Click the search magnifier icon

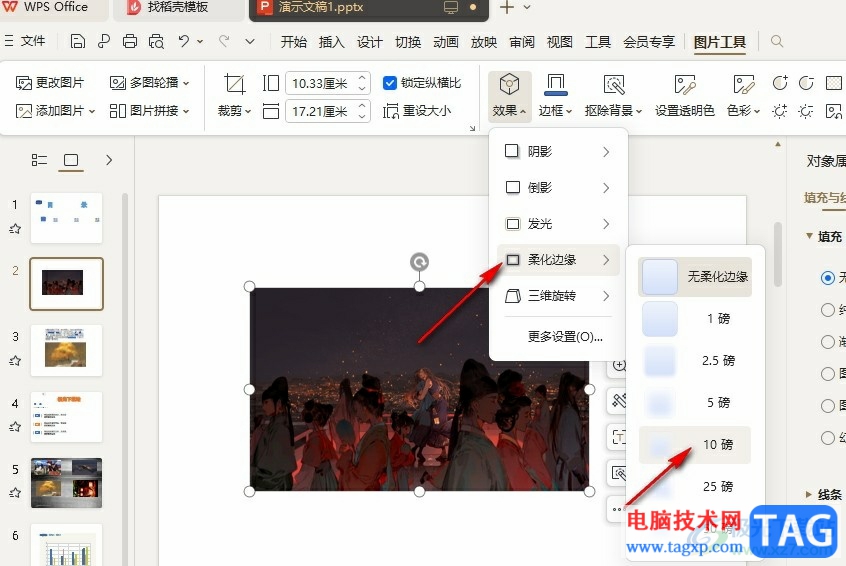tap(777, 42)
